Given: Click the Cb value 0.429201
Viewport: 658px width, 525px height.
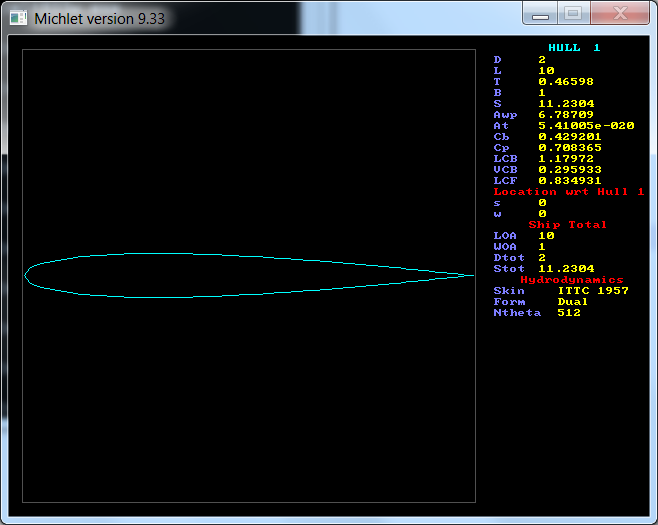Looking at the screenshot, I should (x=570, y=136).
